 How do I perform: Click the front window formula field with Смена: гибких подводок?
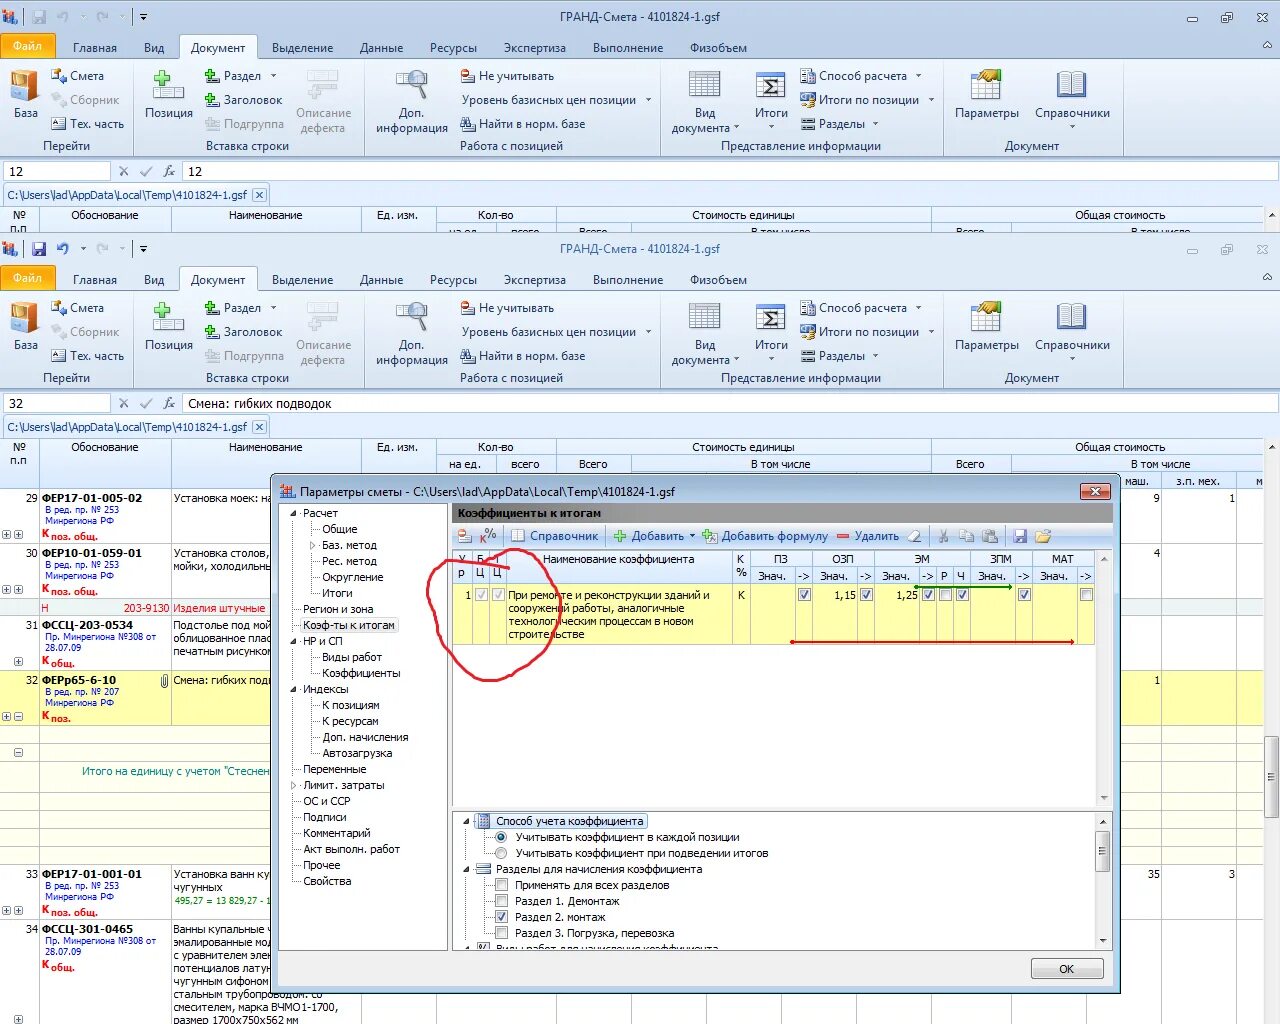click(x=730, y=403)
